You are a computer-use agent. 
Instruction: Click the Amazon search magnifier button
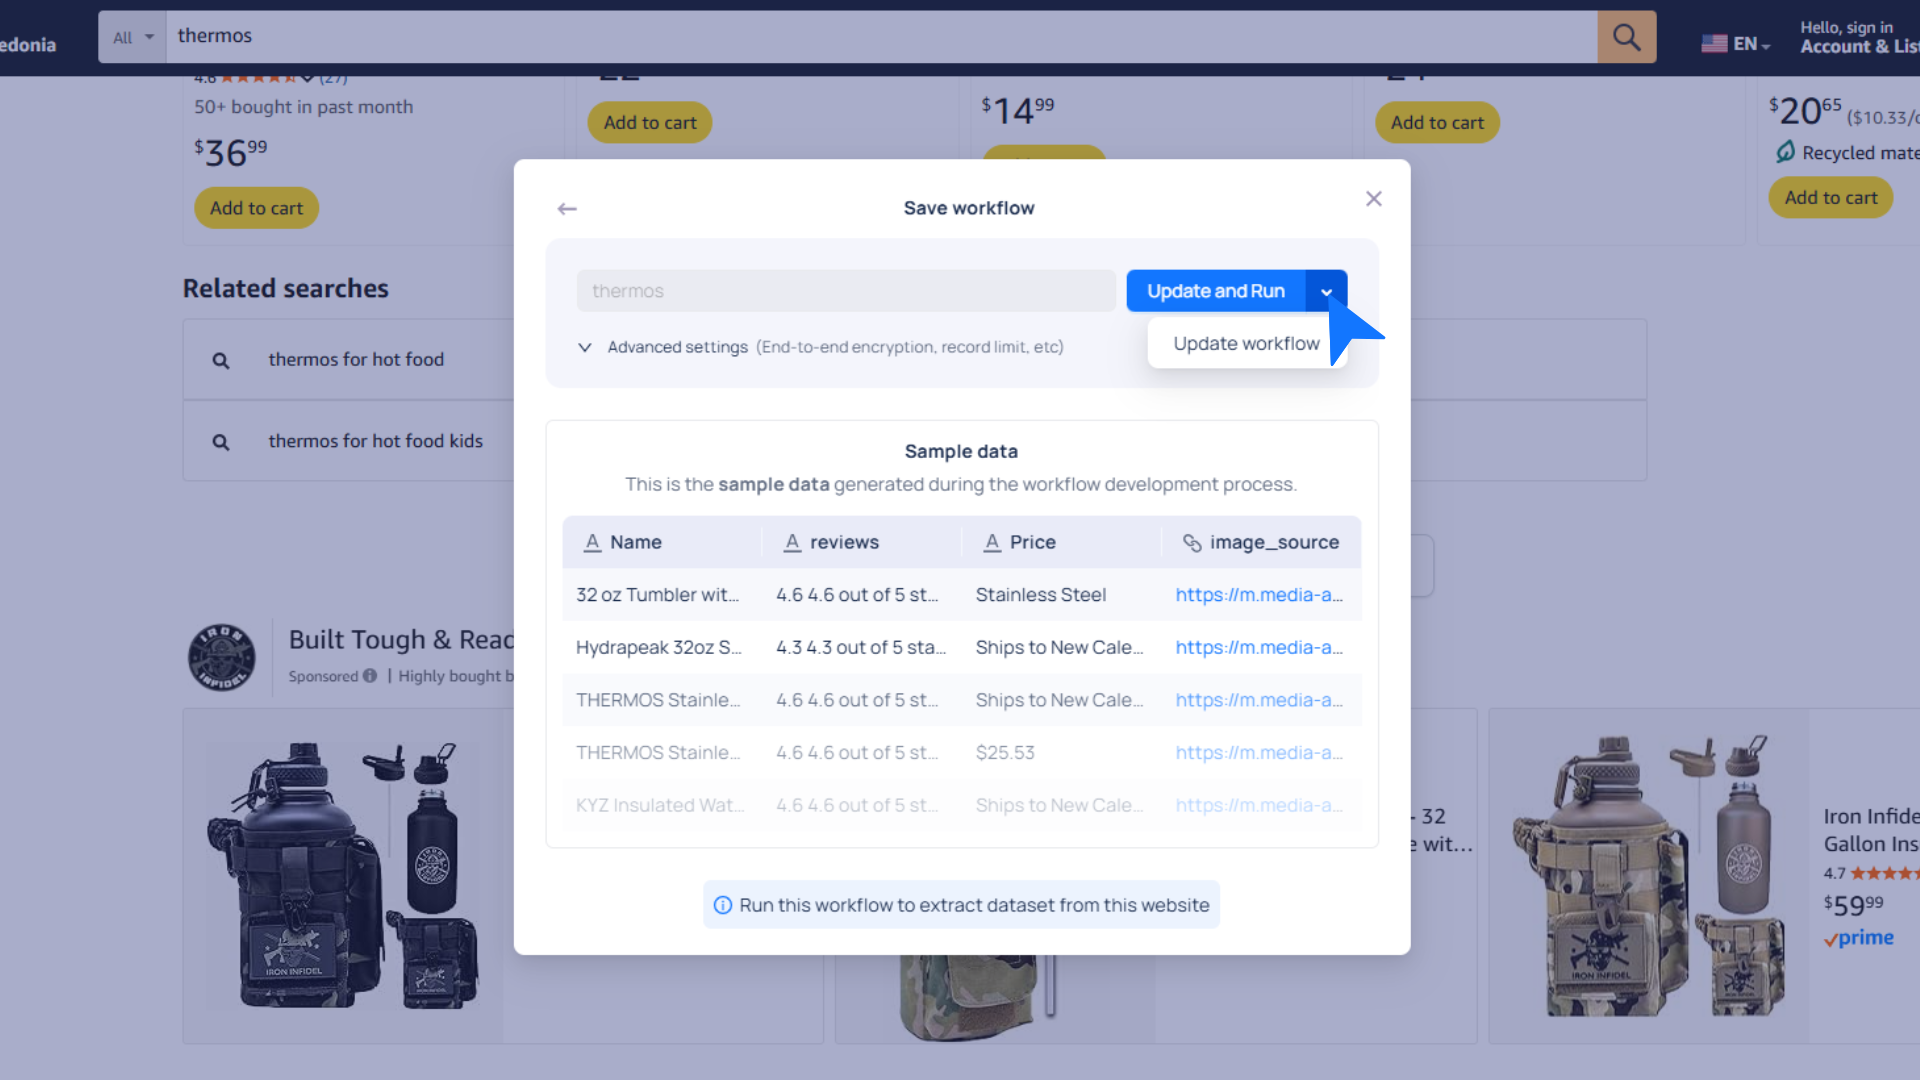1626,38
